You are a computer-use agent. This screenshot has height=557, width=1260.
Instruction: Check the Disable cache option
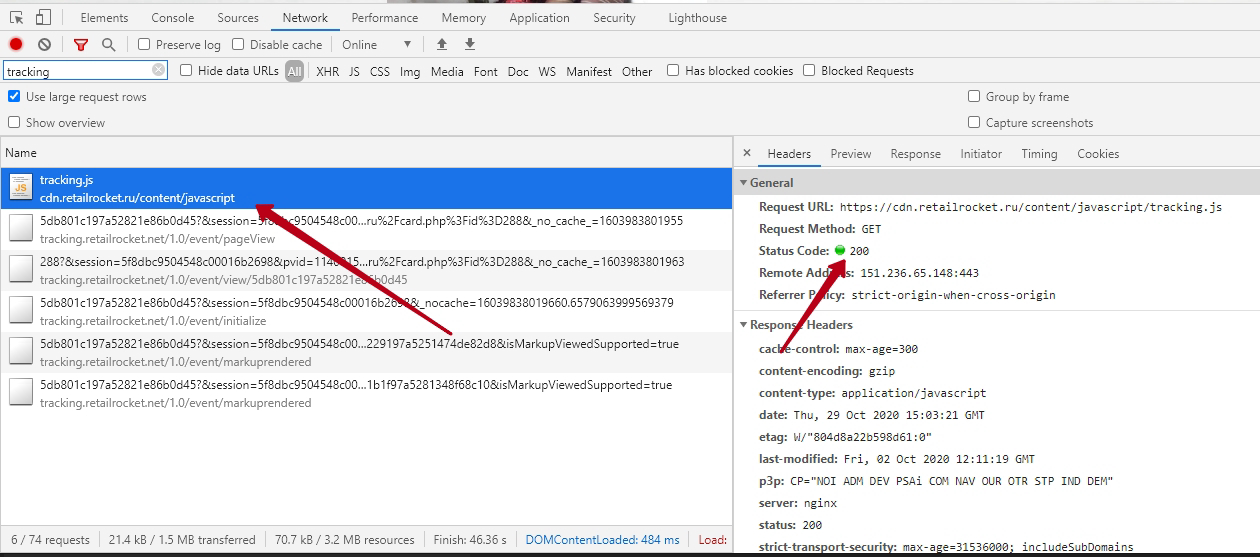click(238, 44)
